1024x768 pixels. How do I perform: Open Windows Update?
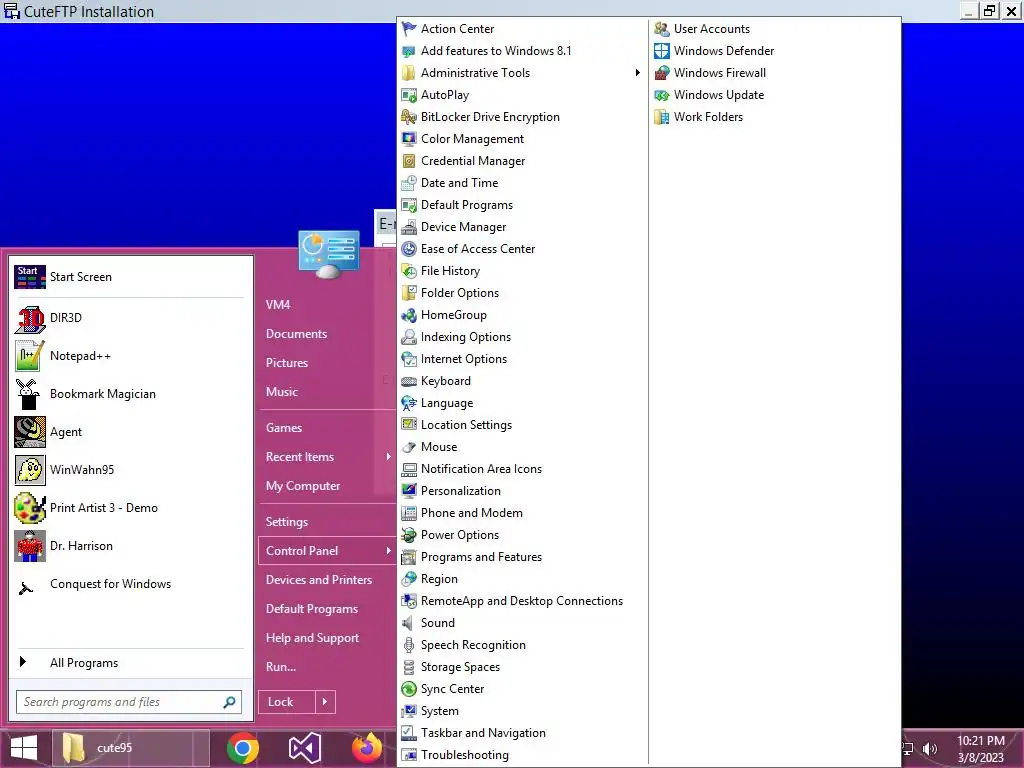point(775,95)
